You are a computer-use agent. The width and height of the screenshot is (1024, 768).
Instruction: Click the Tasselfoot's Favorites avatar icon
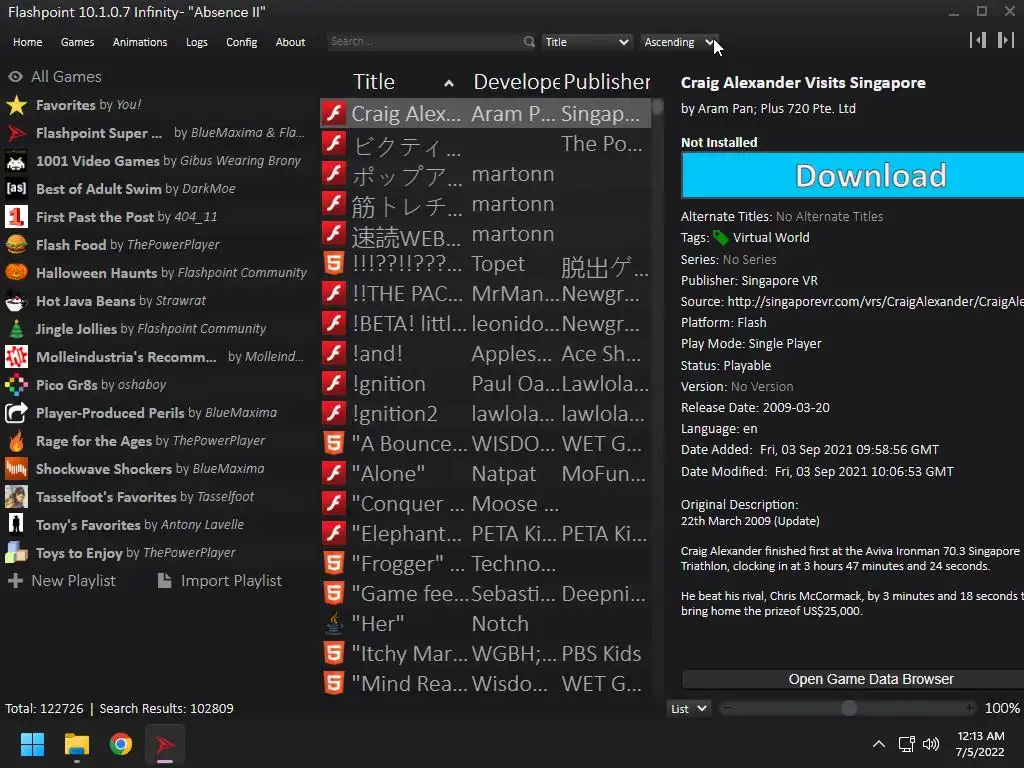point(16,497)
